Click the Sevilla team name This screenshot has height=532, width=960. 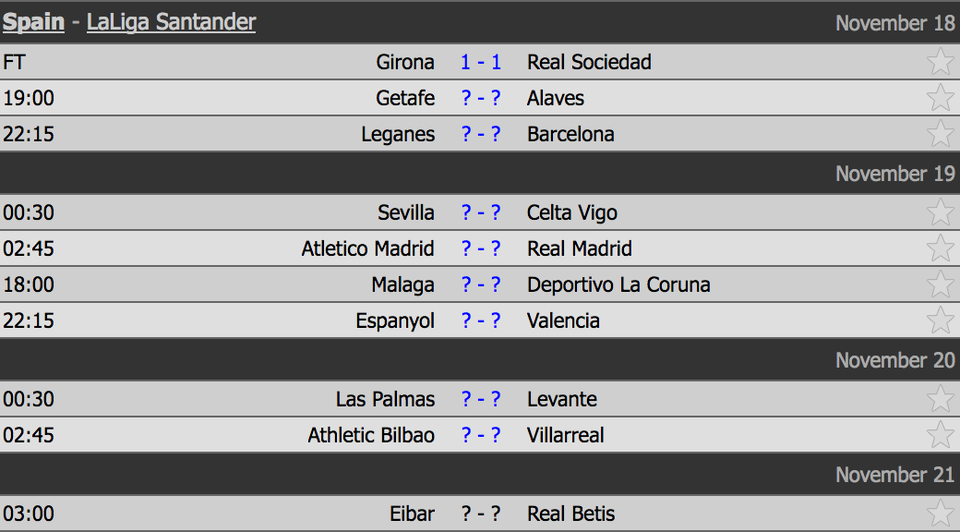point(406,213)
